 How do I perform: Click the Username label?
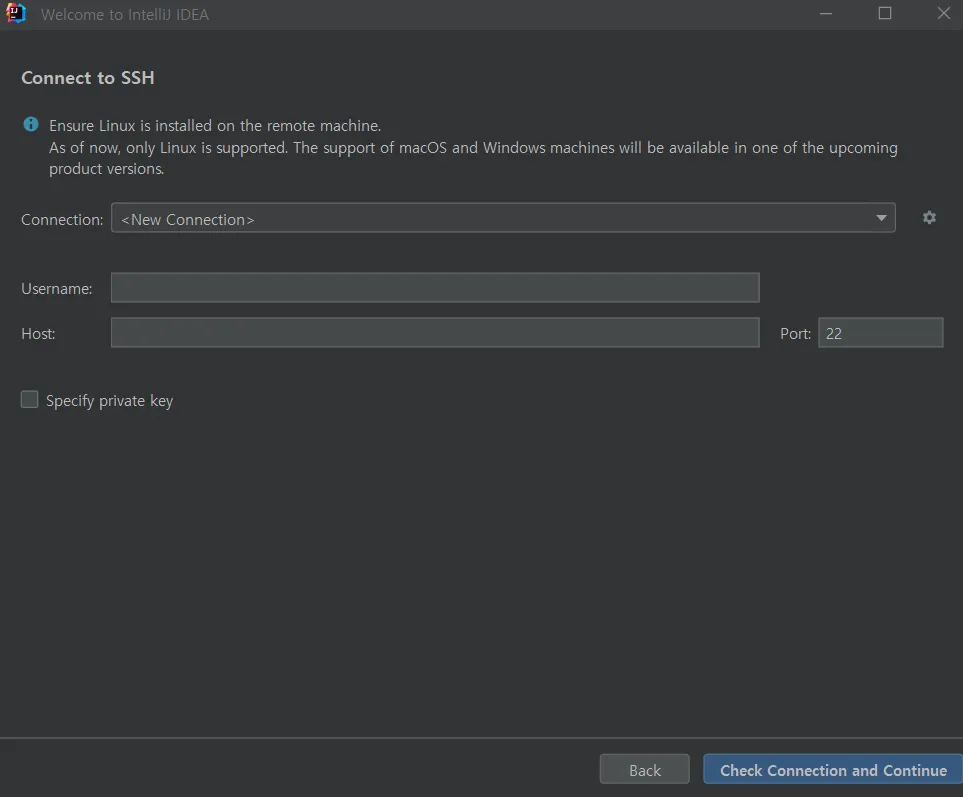click(x=57, y=289)
